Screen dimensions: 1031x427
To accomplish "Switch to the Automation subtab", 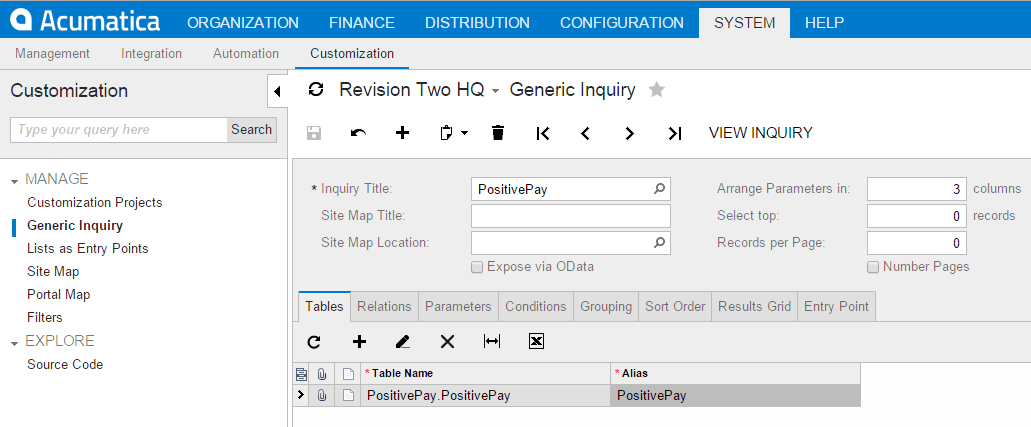I will tap(246, 53).
